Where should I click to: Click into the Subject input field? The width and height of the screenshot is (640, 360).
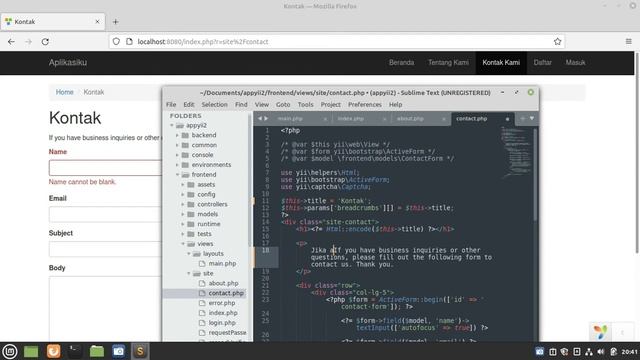(105, 249)
